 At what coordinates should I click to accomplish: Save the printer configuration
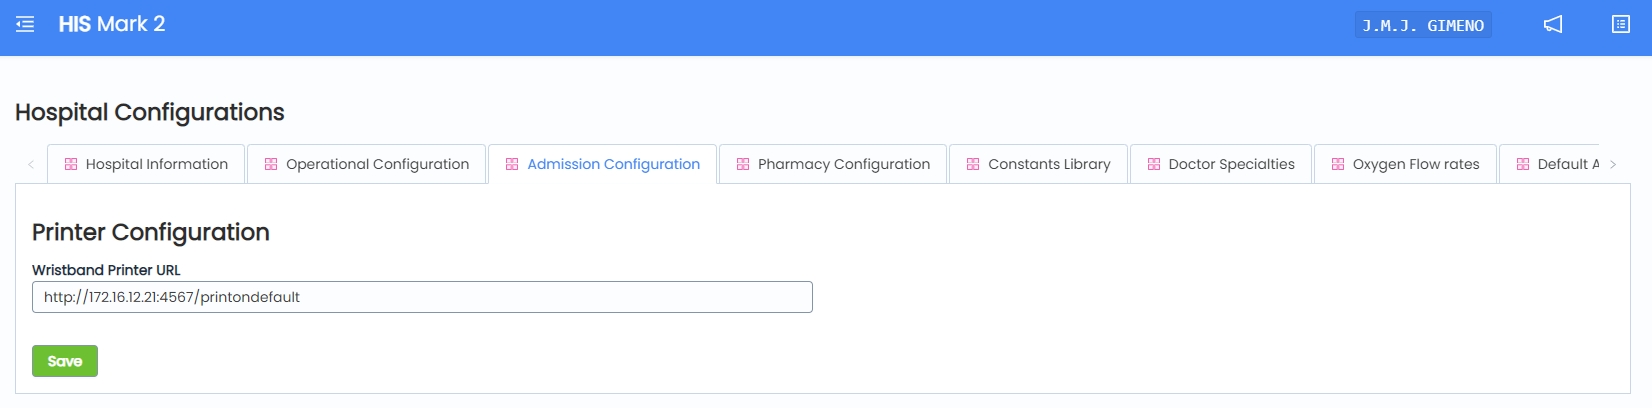pos(65,361)
